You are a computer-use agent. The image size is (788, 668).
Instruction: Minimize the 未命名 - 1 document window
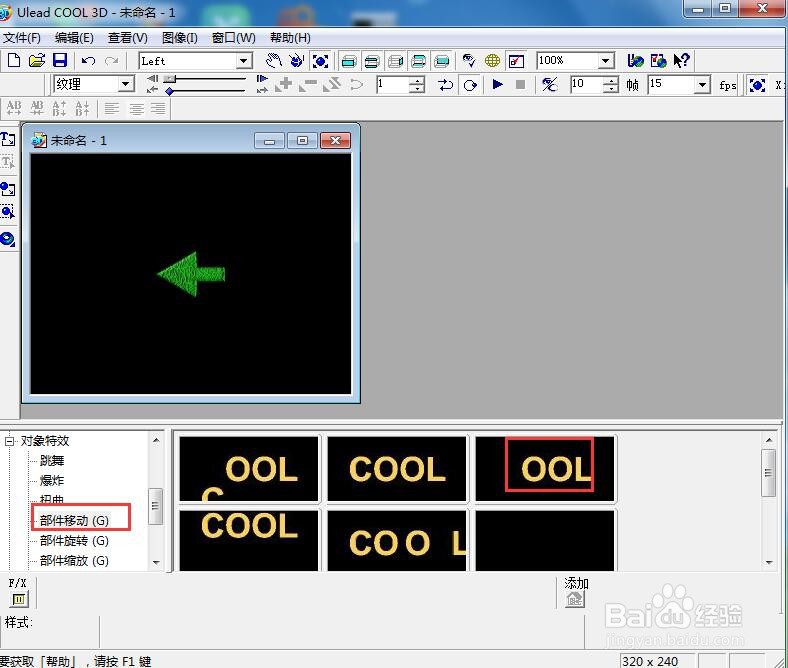click(x=269, y=141)
